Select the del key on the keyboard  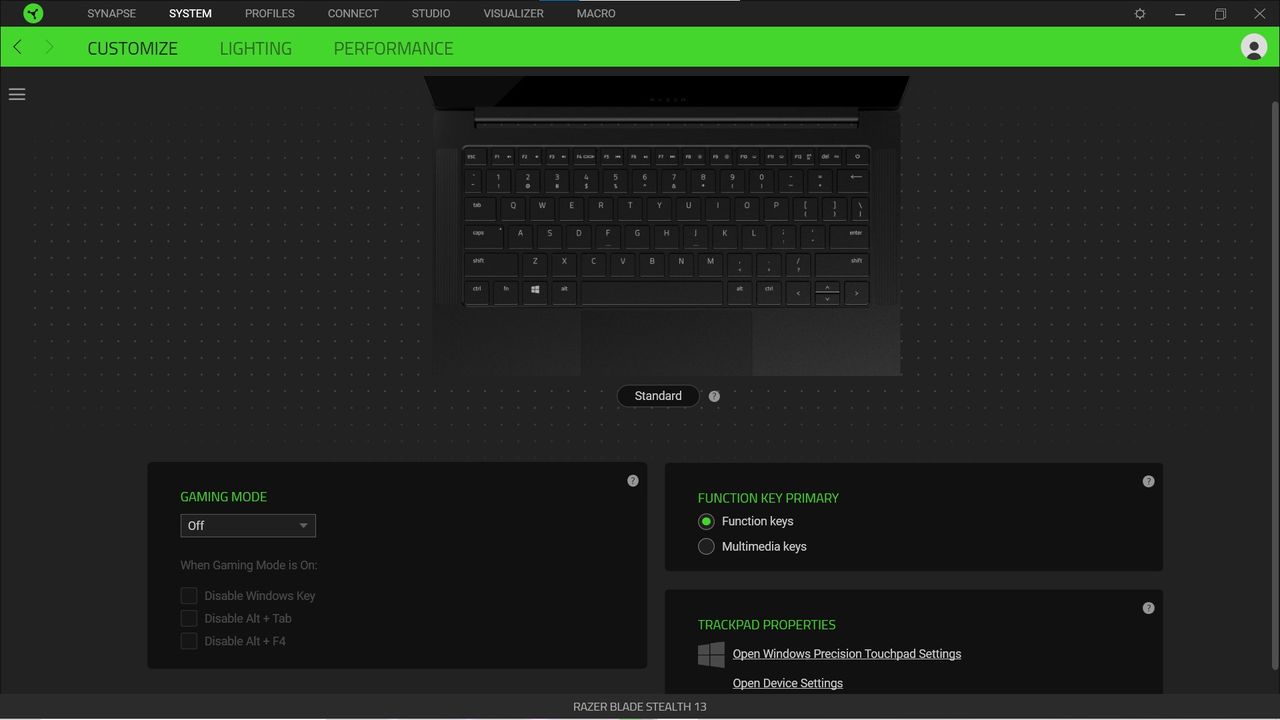[x=829, y=157]
